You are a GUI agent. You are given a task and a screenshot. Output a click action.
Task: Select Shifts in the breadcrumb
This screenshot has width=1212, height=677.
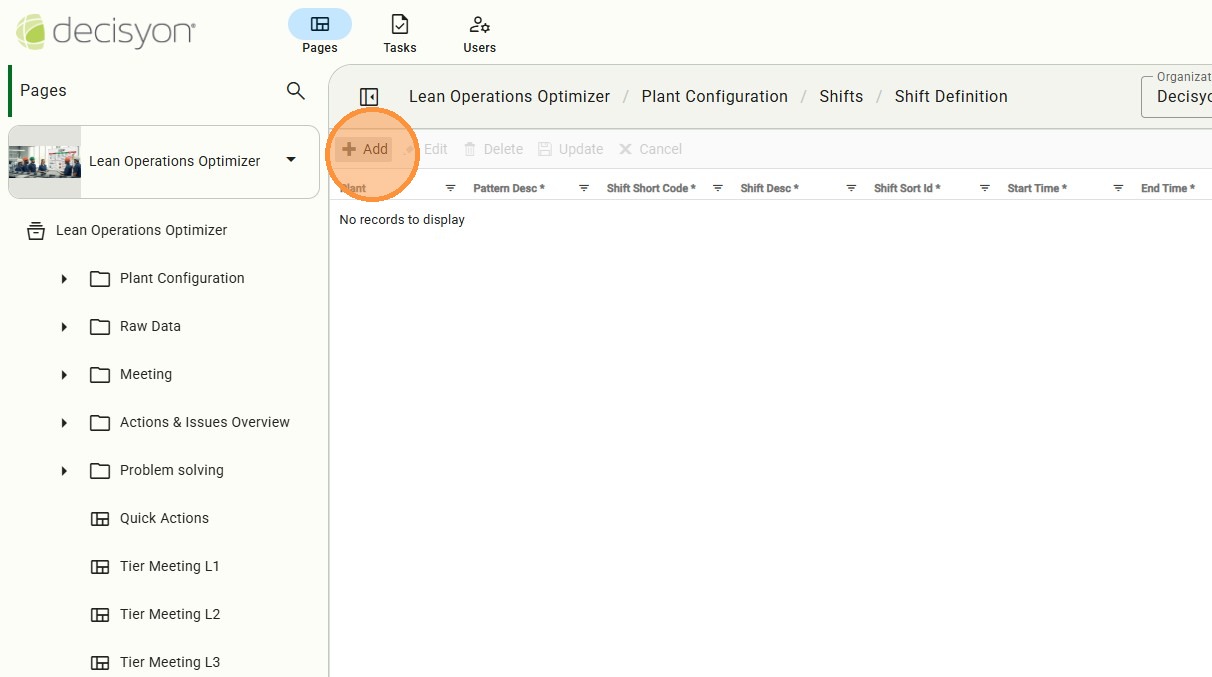[841, 97]
